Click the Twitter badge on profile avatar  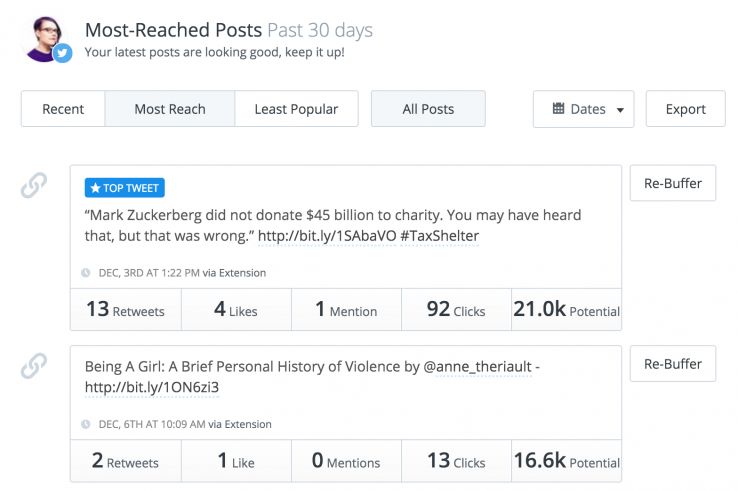pos(62,52)
